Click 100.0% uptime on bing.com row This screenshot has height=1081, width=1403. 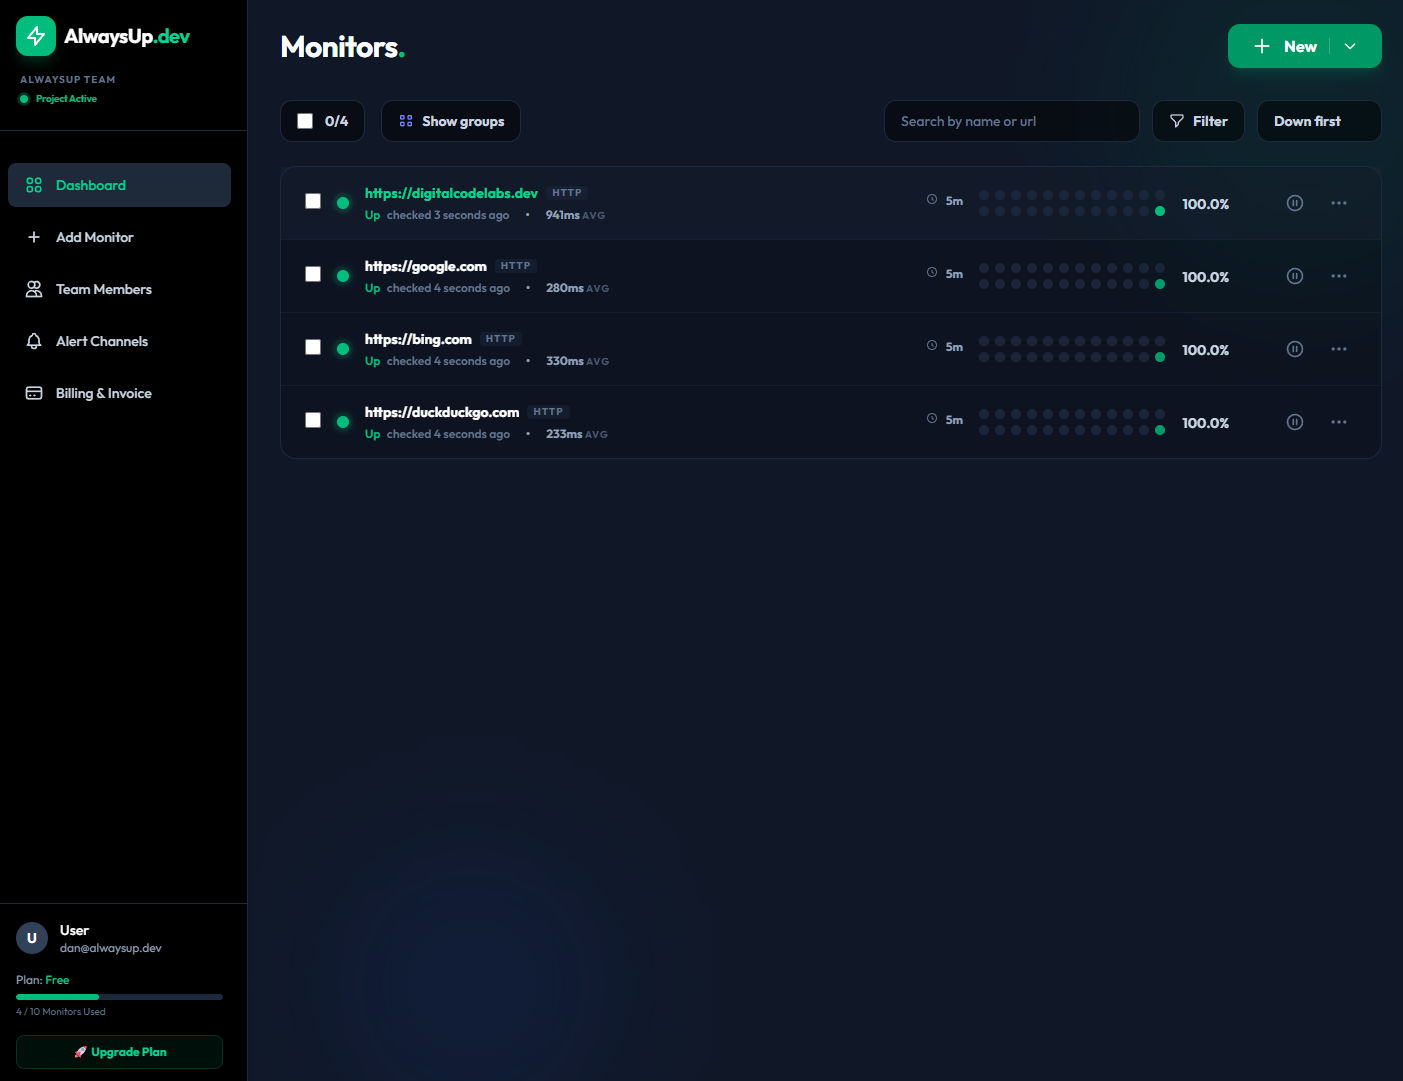point(1205,350)
